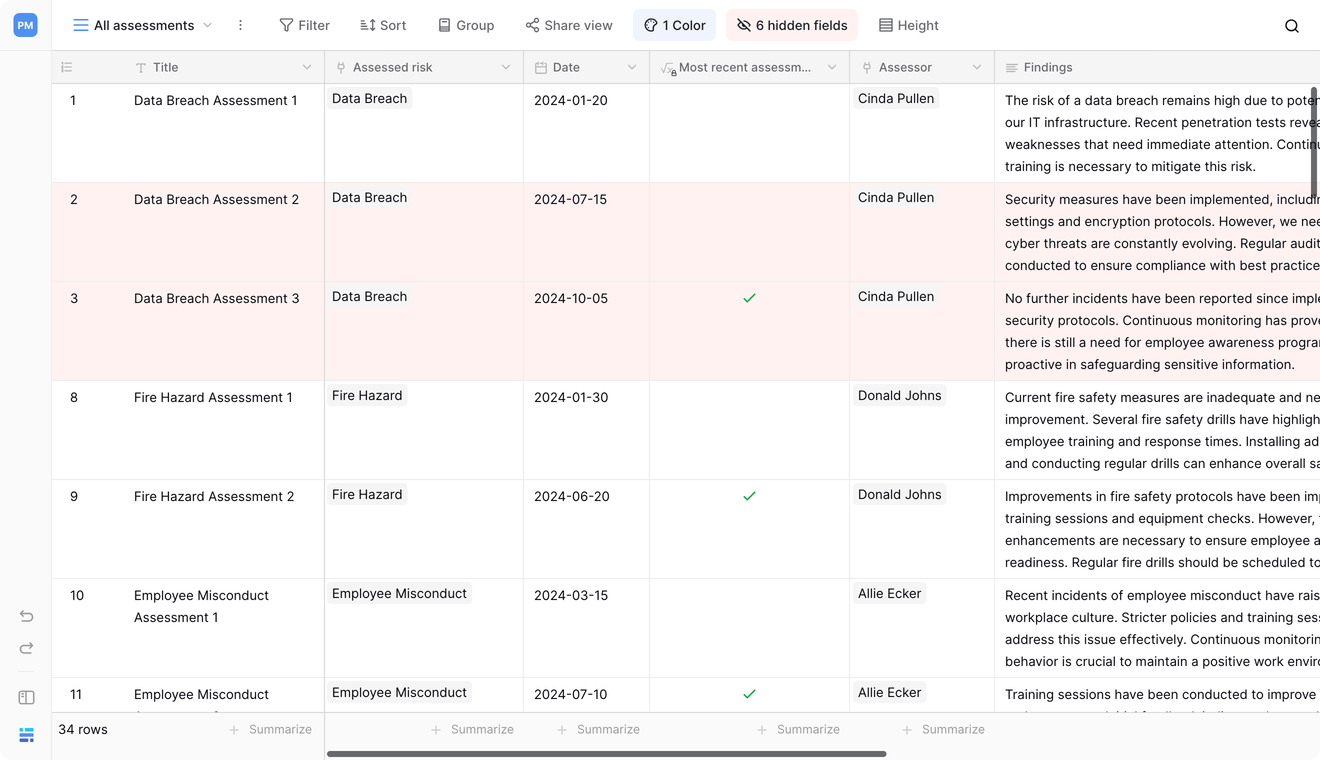Open the Filter menu
Viewport: 1320px width, 760px height.
[304, 25]
